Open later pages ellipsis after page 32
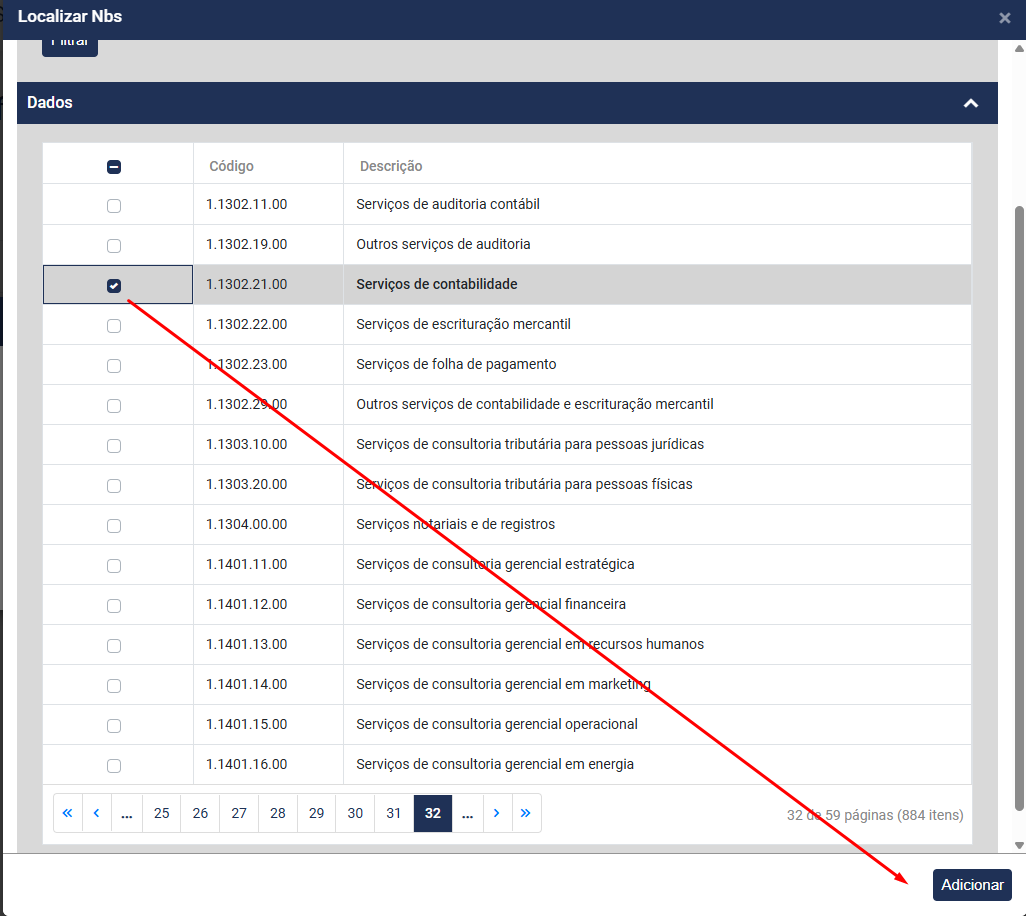The image size is (1026, 916). pos(467,813)
